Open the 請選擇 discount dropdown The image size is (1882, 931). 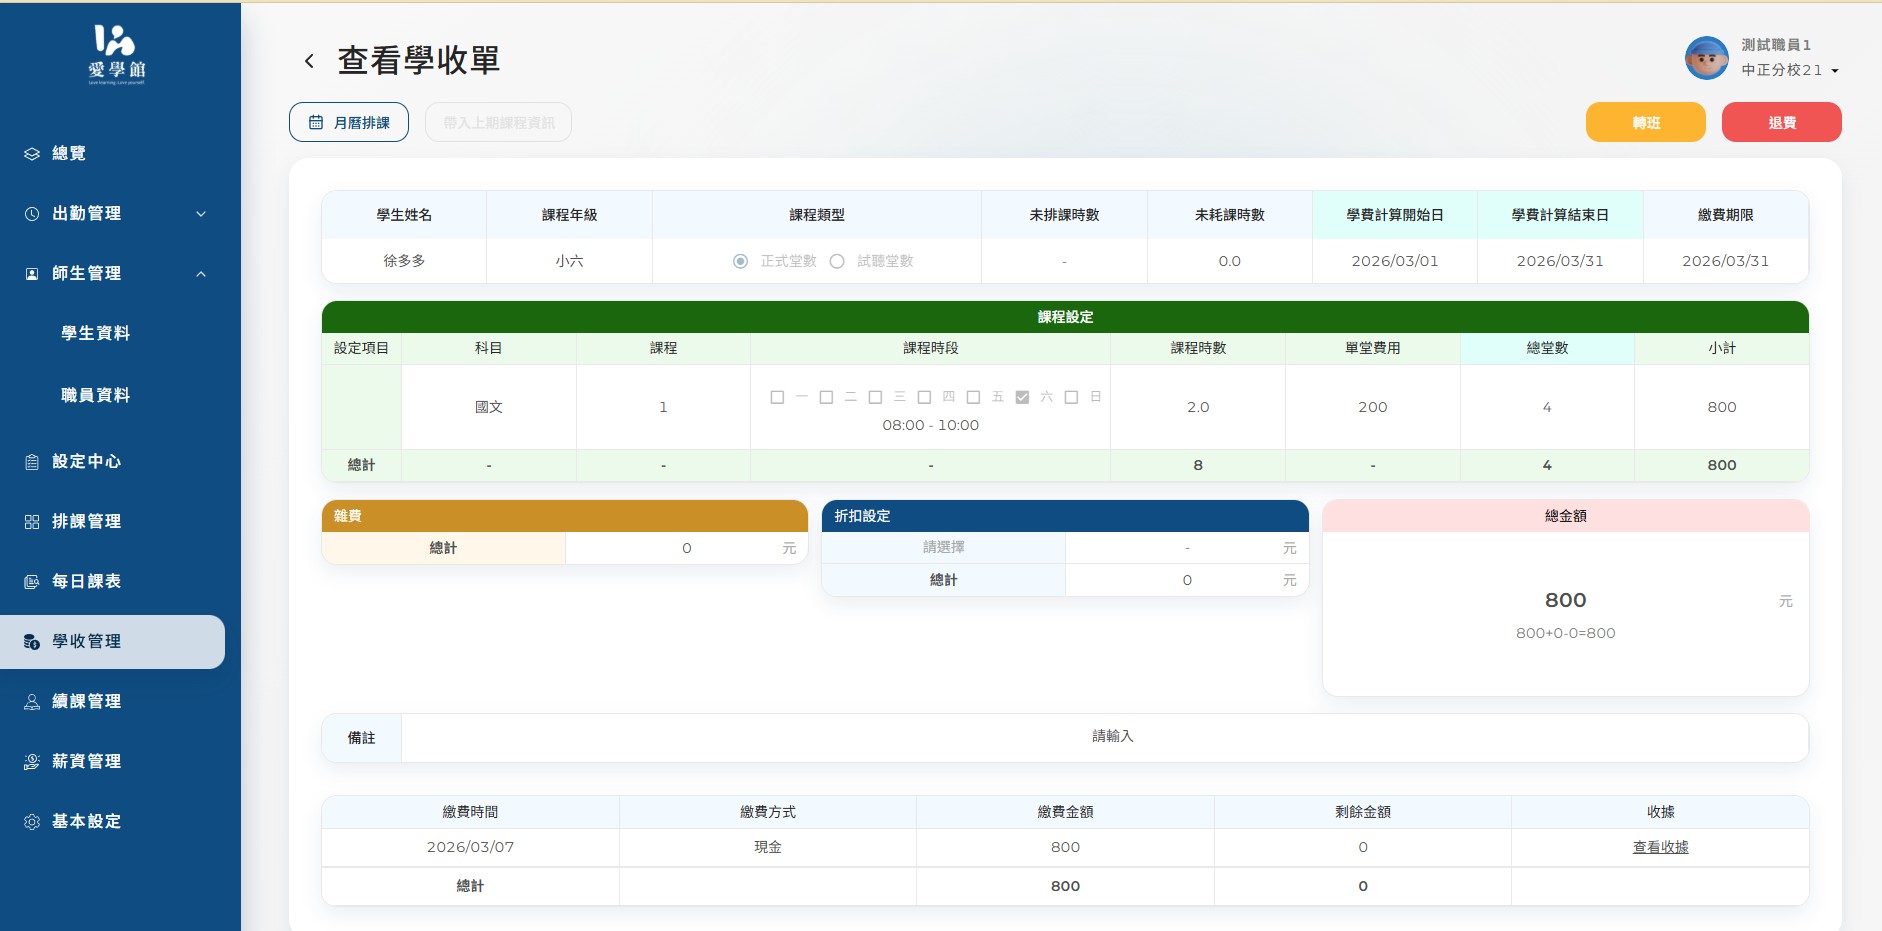coord(943,547)
